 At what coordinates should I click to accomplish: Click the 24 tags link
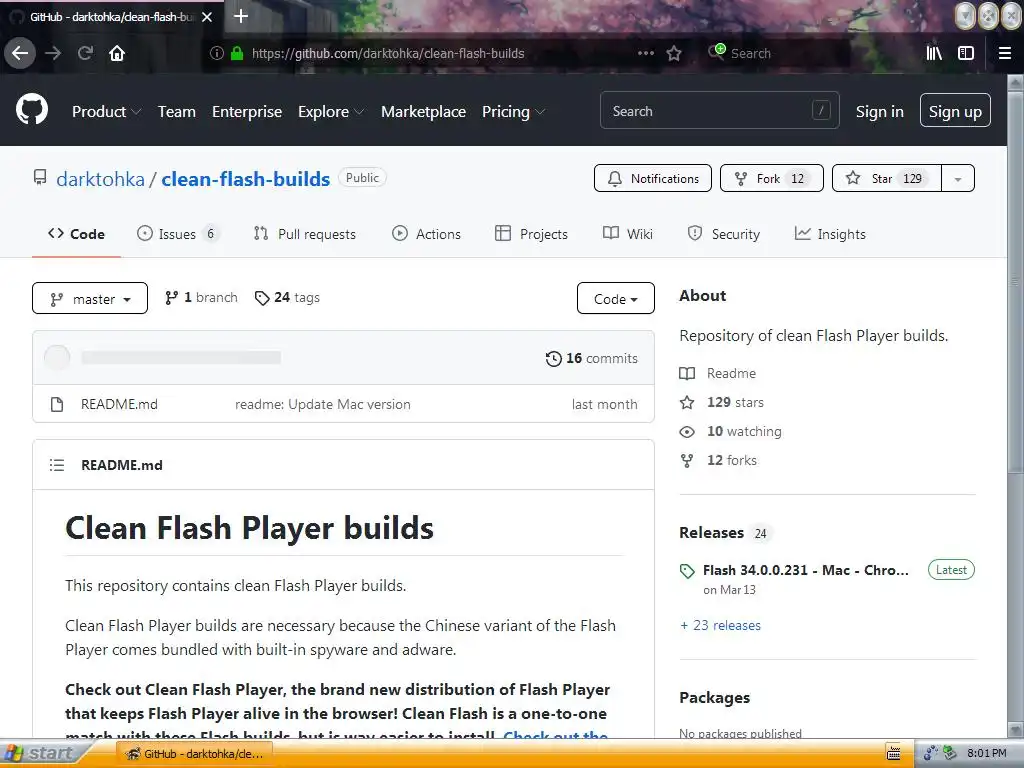(x=287, y=298)
